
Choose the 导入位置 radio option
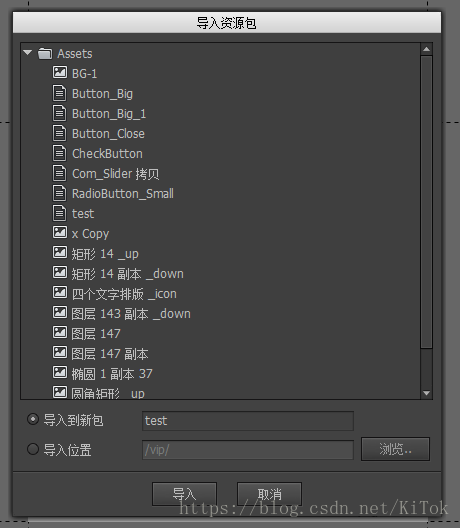coord(33,449)
